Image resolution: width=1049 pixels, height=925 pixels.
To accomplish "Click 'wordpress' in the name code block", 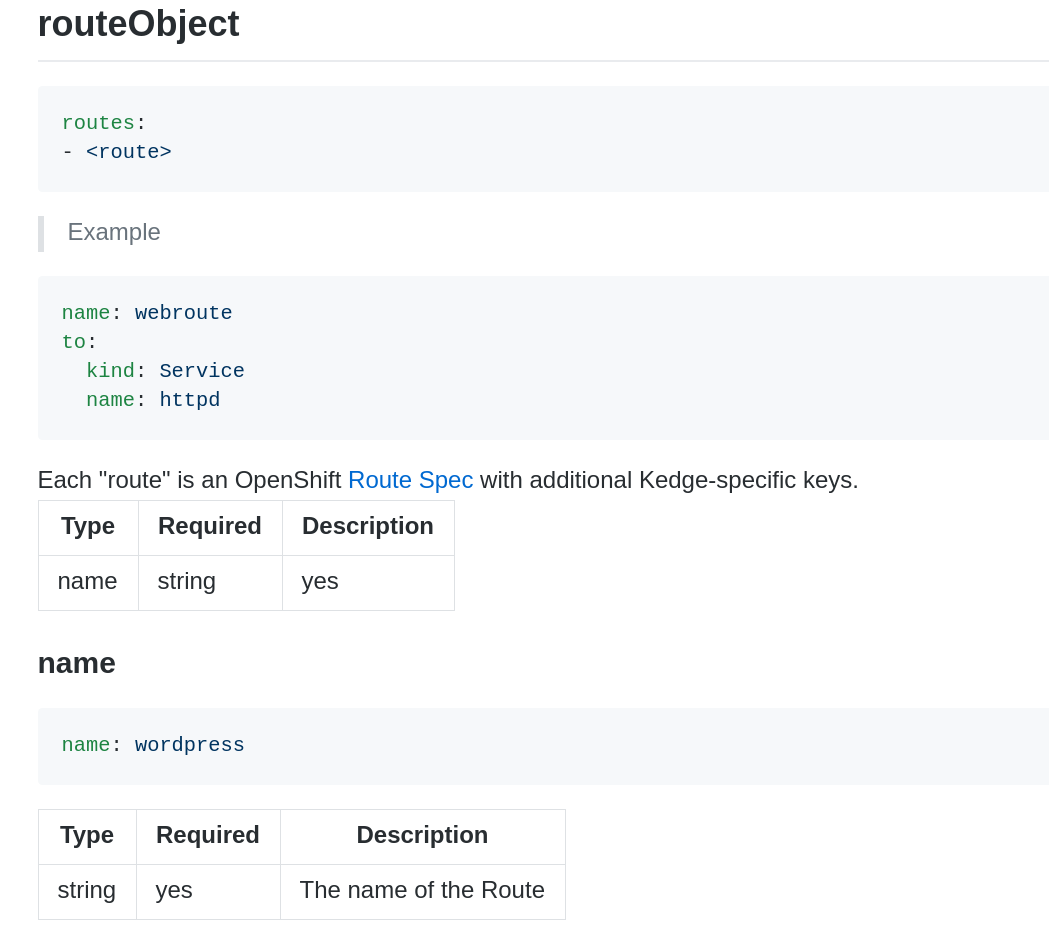I will point(189,745).
